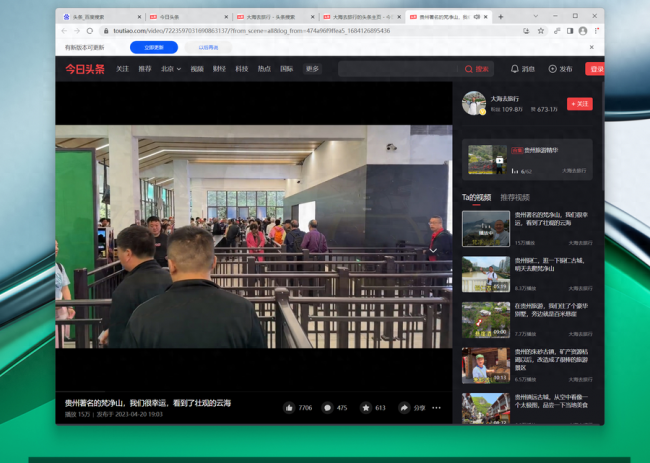The height and width of the screenshot is (463, 650).
Task: Click the 以后再说 later button
Action: 208,47
